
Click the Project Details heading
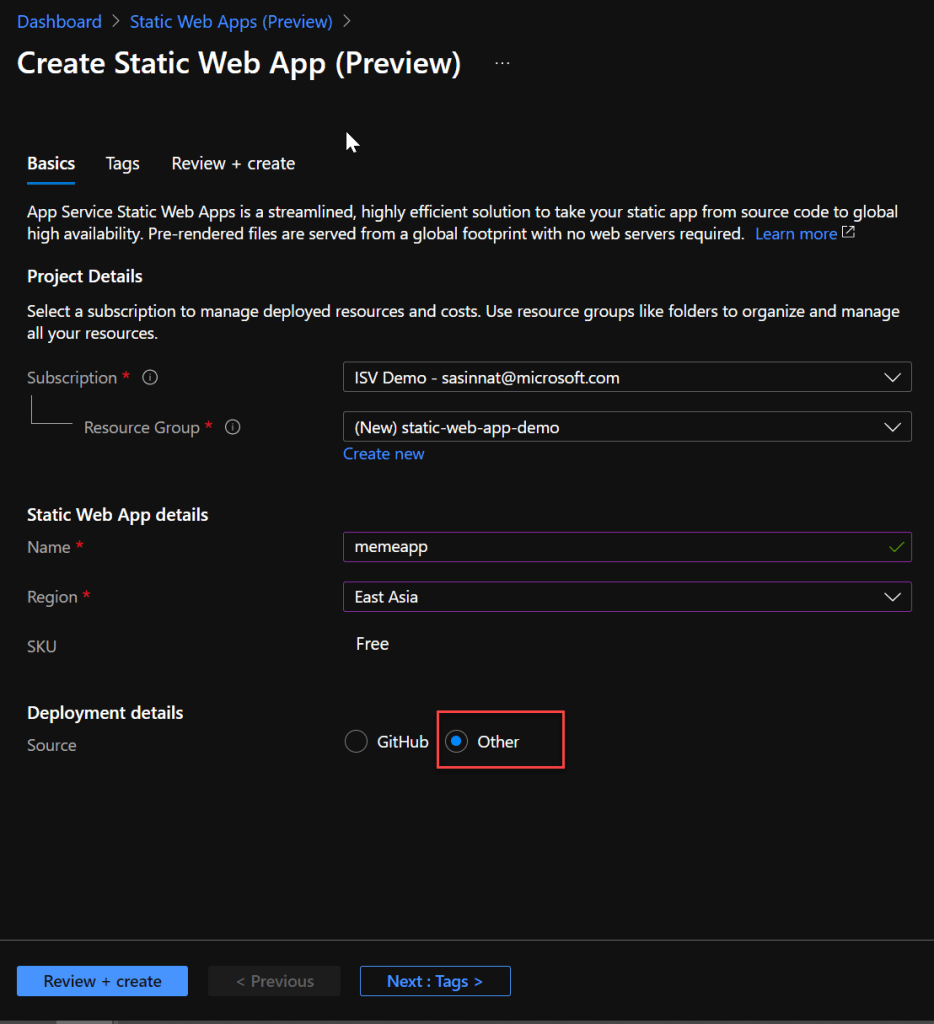85,276
